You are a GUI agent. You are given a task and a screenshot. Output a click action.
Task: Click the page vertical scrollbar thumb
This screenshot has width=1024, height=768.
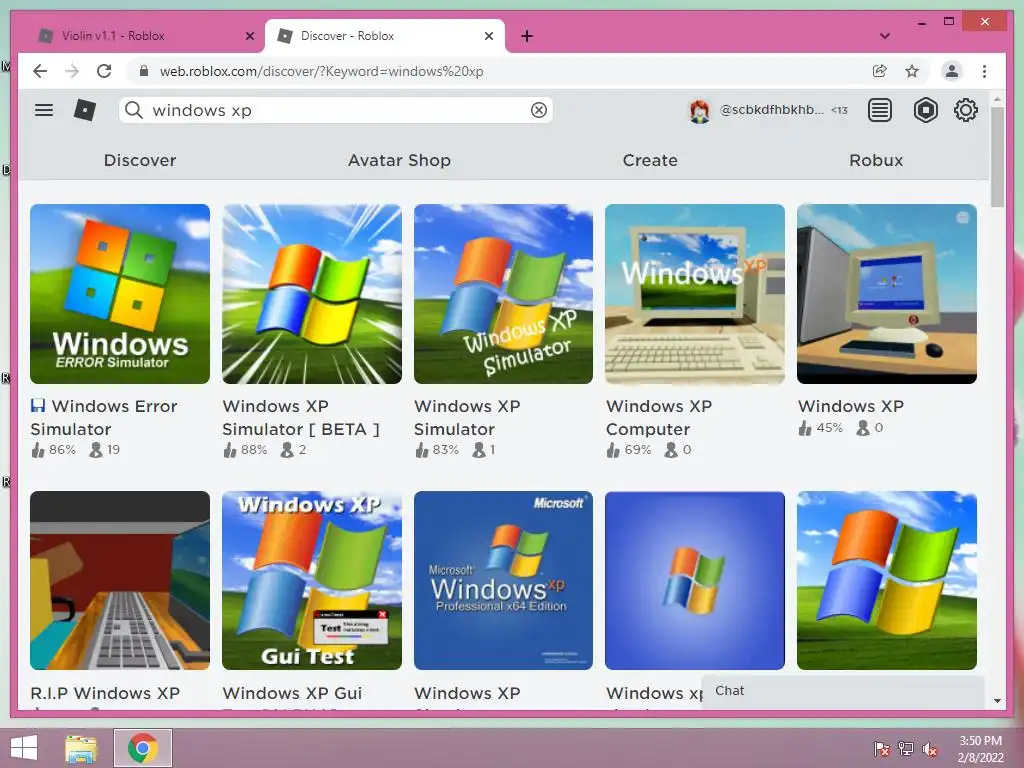click(x=997, y=157)
